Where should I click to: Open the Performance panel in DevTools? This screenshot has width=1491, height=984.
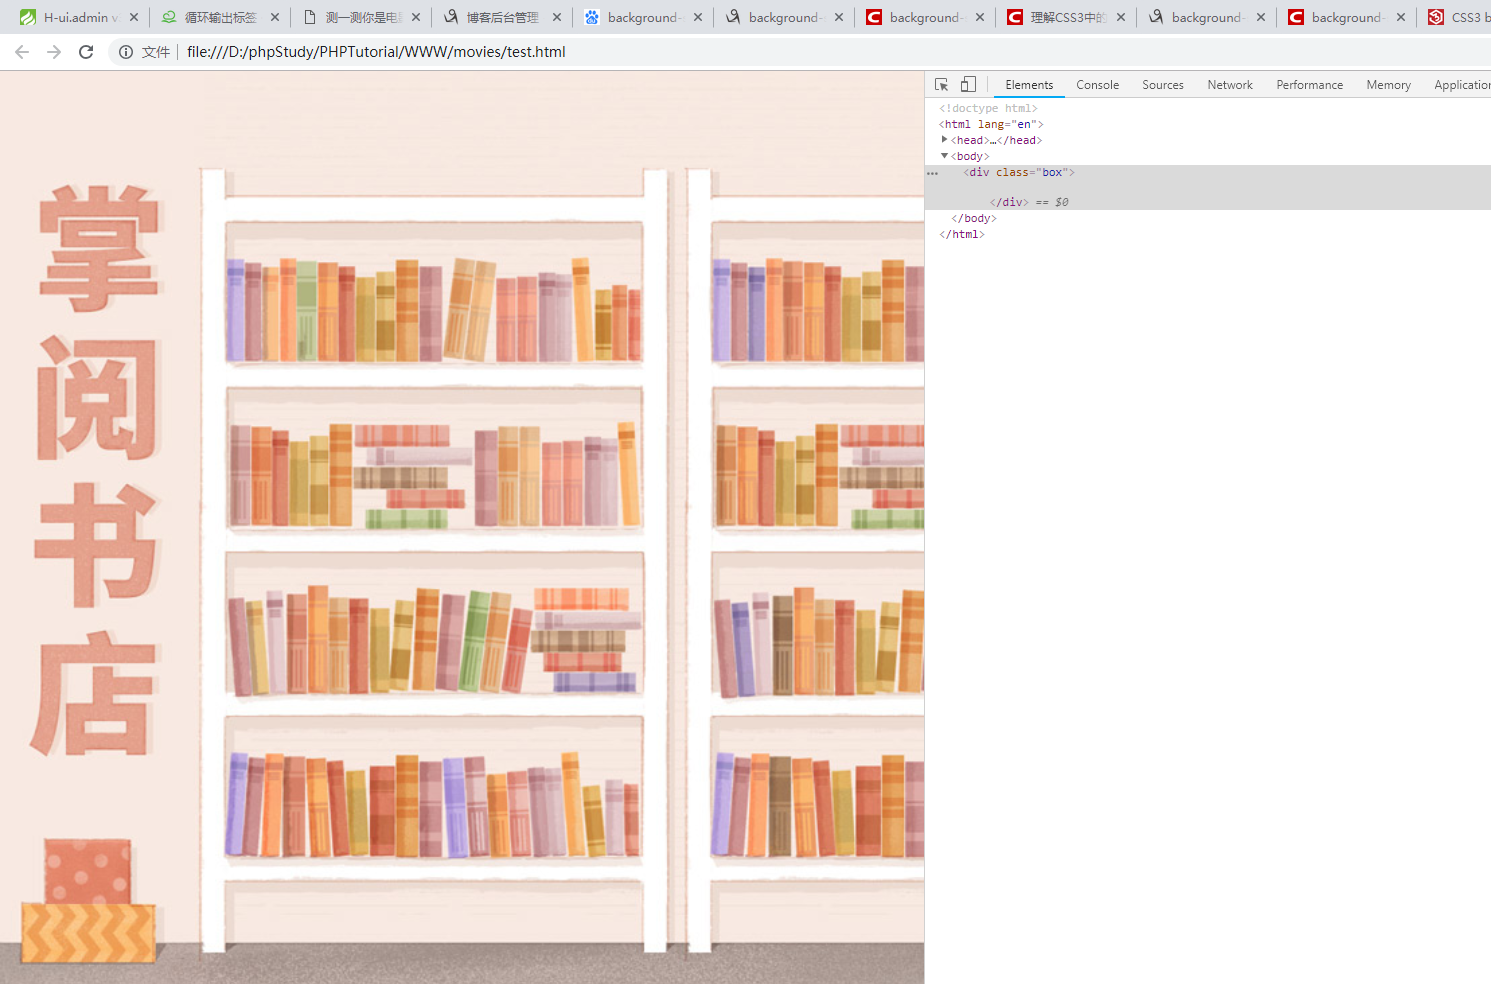click(x=1309, y=85)
